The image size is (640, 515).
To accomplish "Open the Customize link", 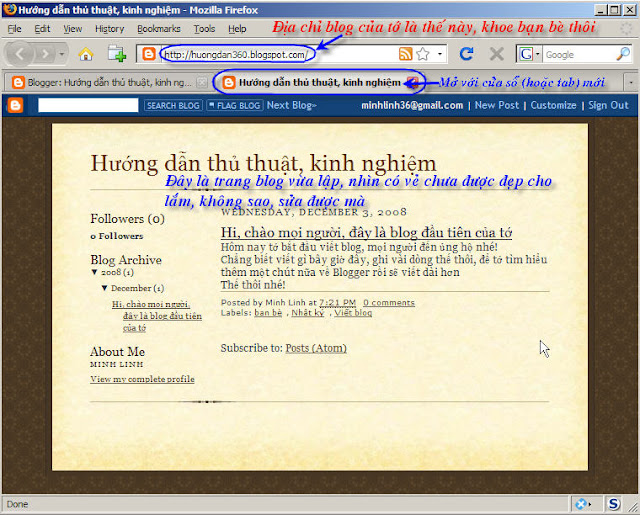I will coord(553,105).
